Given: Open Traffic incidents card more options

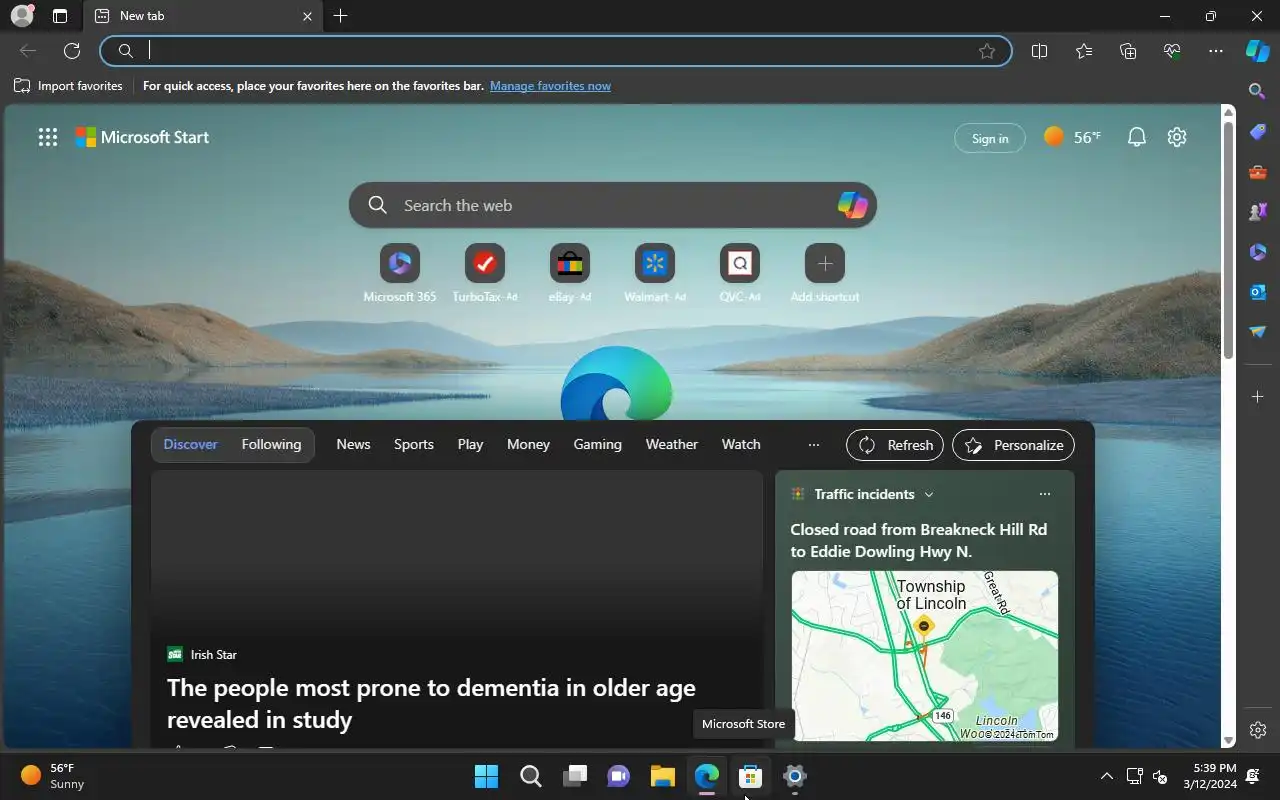Looking at the screenshot, I should 1045,494.
